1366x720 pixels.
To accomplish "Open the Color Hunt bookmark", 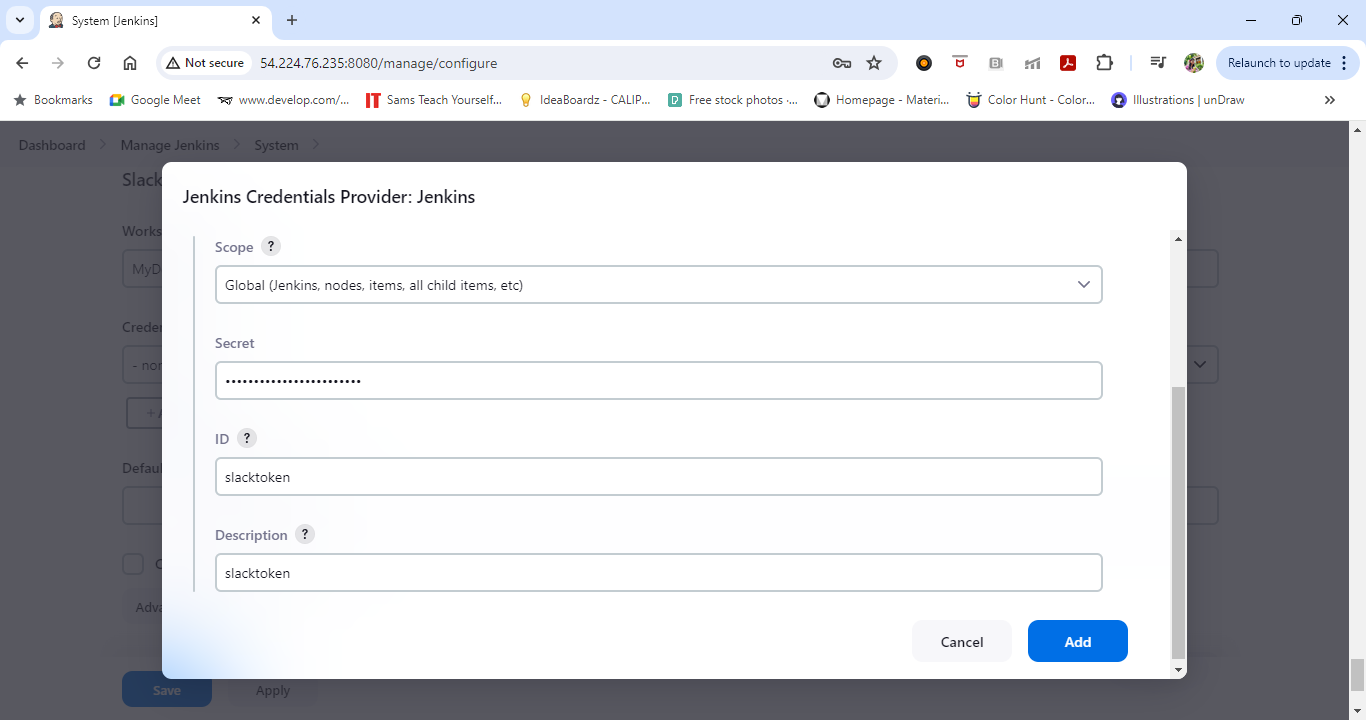I will 1031,100.
